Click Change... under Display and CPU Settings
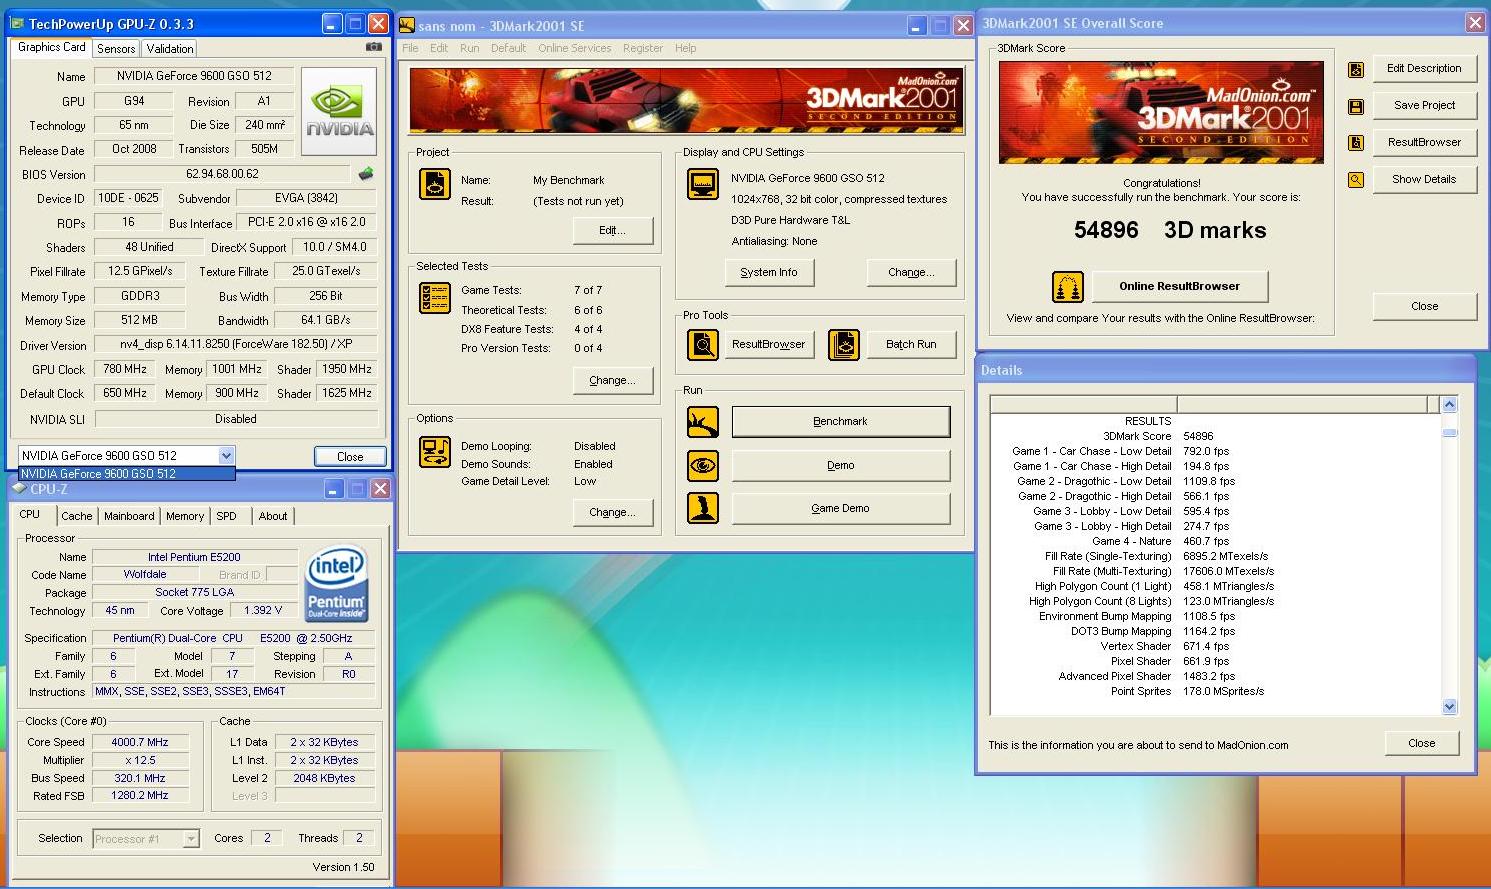 click(x=912, y=272)
